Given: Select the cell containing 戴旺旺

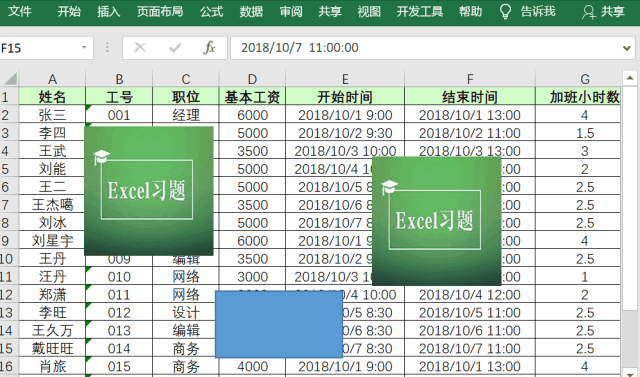Looking at the screenshot, I should coord(52,348).
